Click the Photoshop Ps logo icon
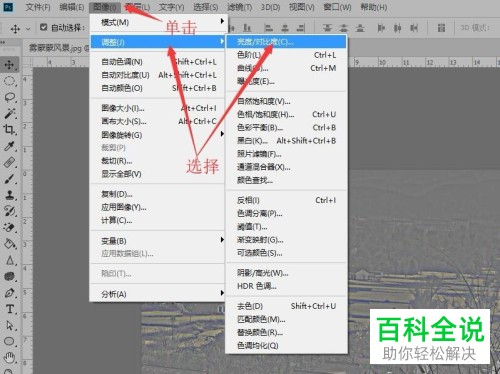 tap(8, 7)
